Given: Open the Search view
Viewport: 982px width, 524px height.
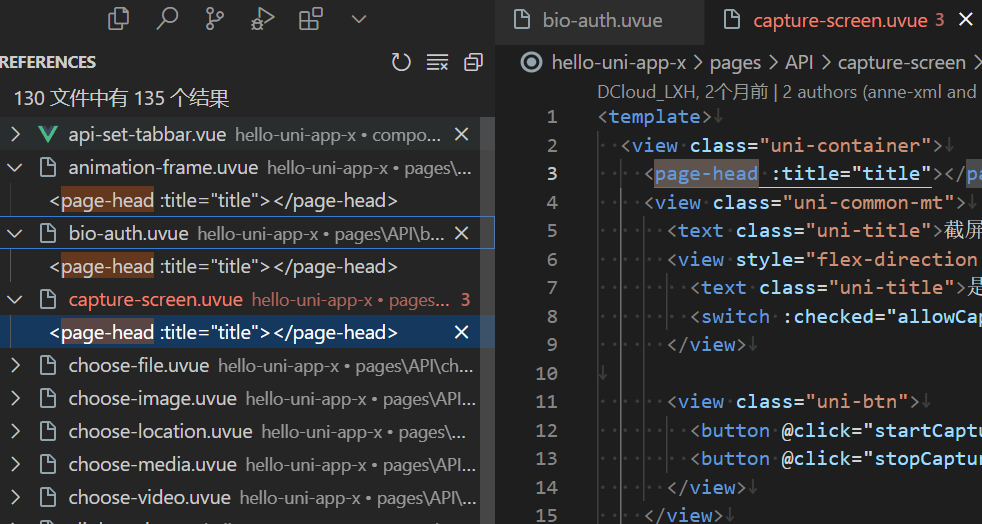Looking at the screenshot, I should 167,19.
